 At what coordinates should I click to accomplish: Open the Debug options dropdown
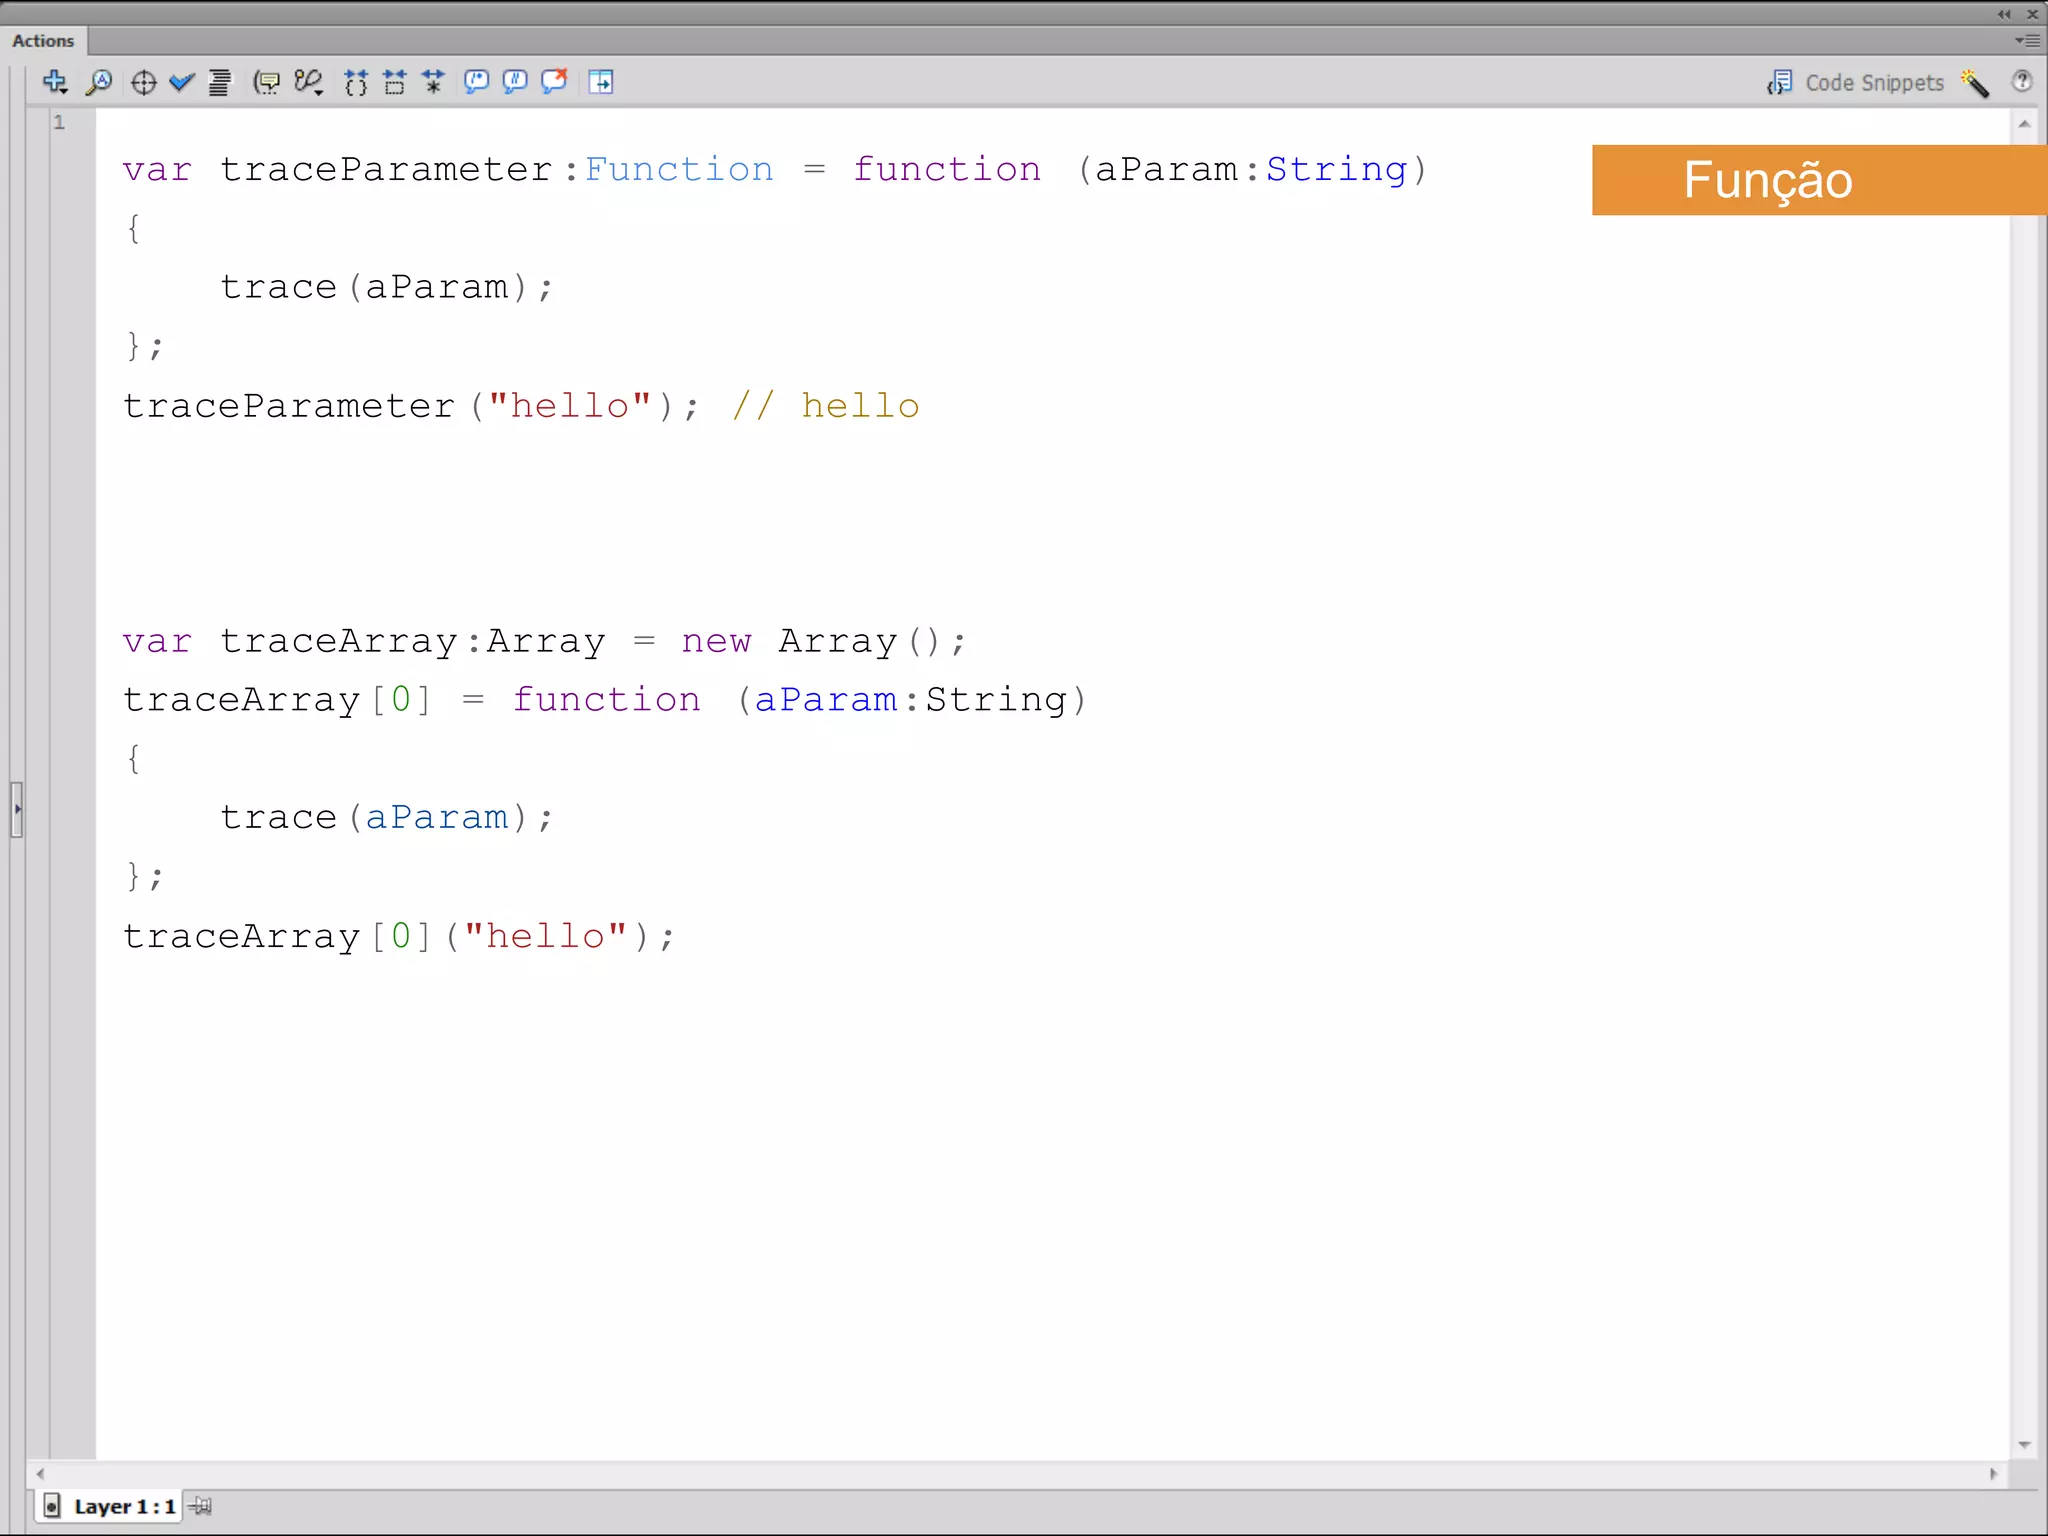click(x=309, y=82)
